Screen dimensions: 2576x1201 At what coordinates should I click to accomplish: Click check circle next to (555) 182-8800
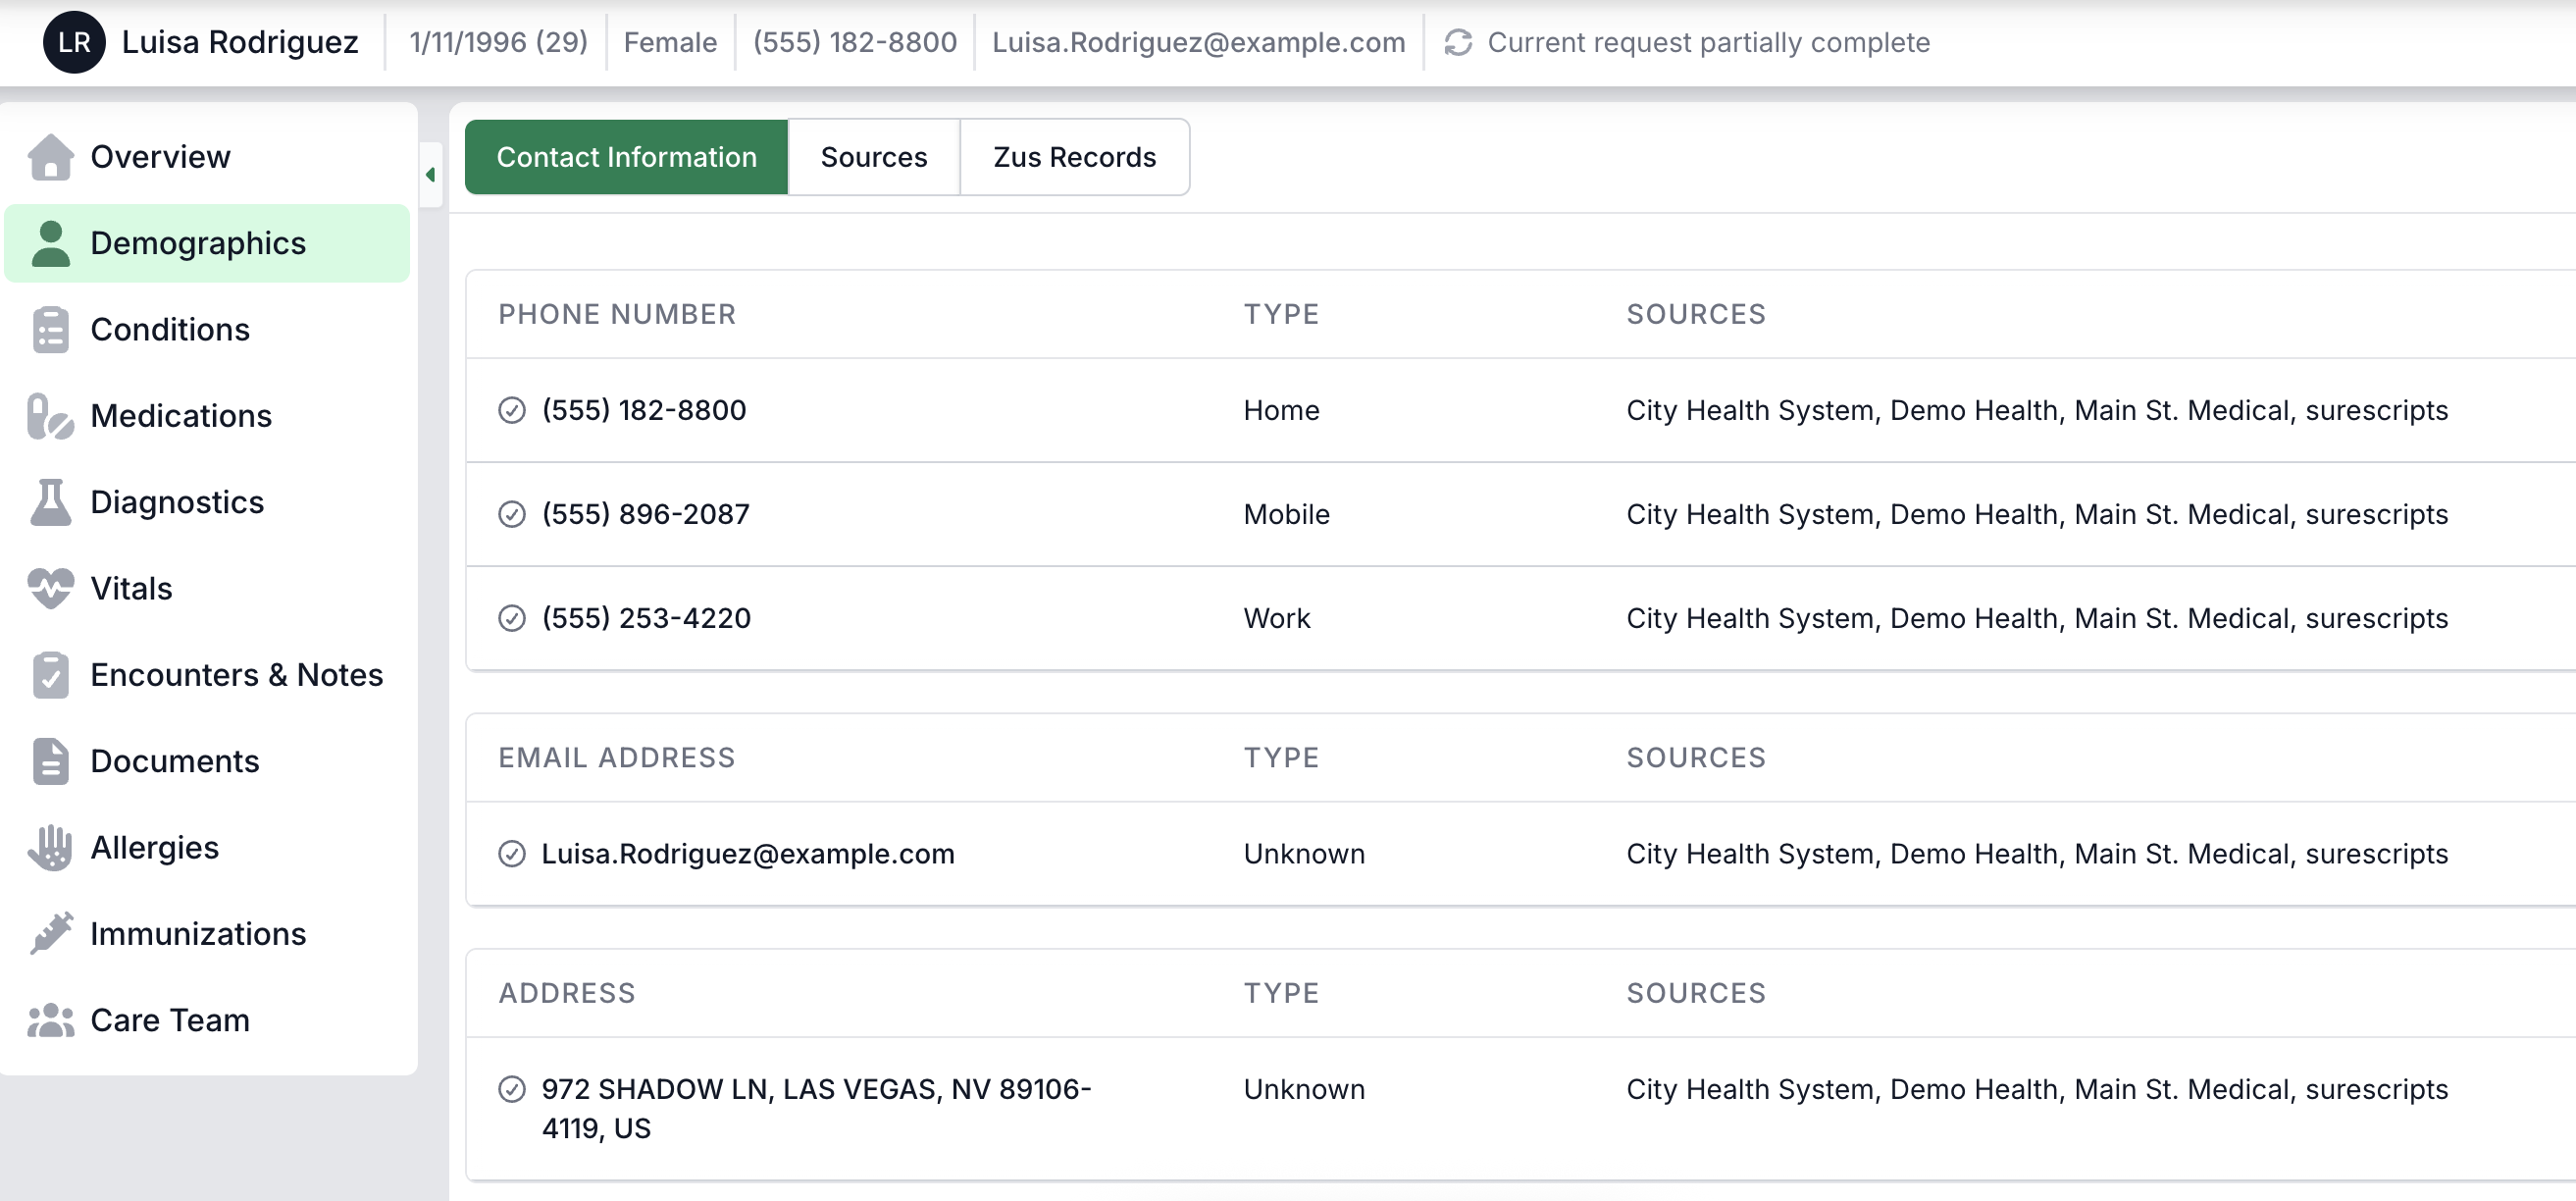click(512, 410)
